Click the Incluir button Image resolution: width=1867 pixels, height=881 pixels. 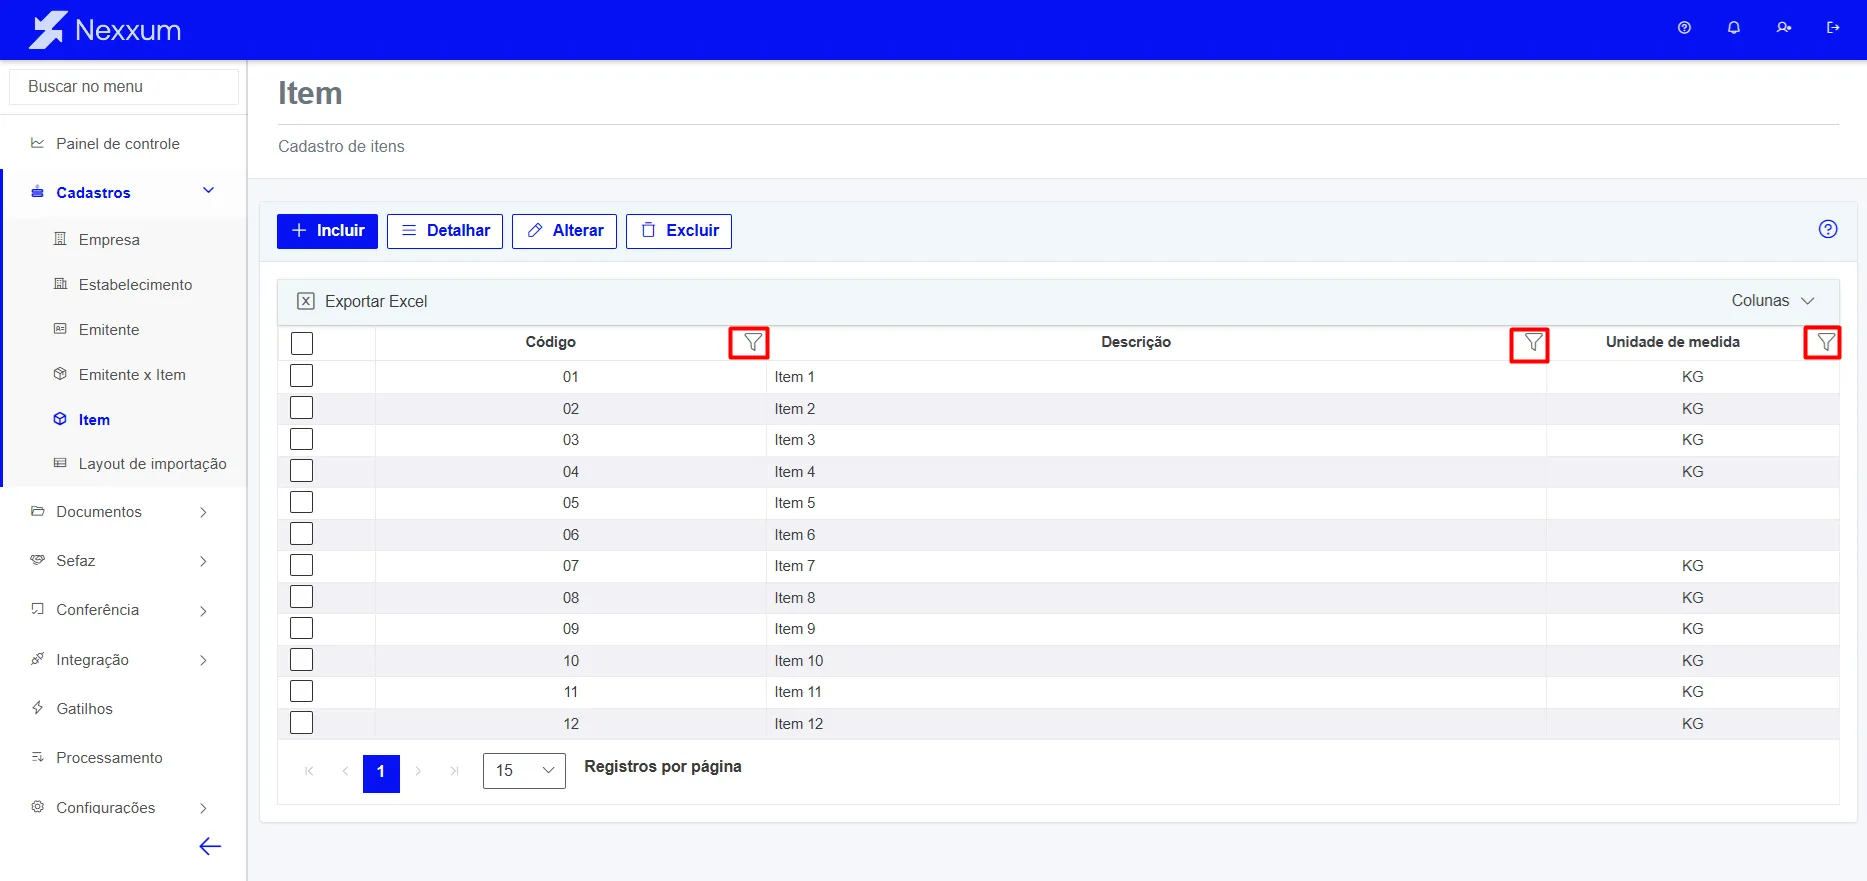tap(327, 231)
